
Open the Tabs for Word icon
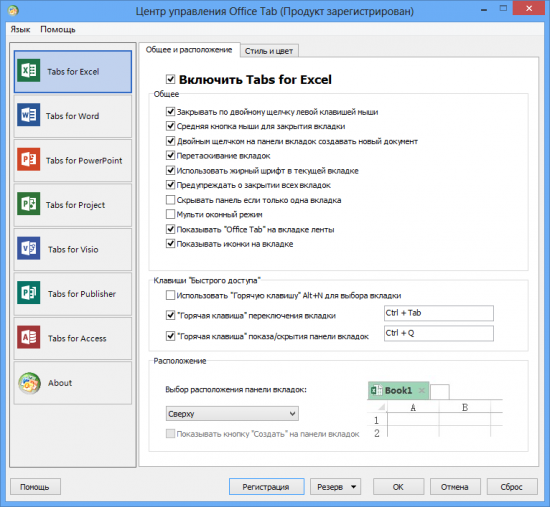[29, 115]
